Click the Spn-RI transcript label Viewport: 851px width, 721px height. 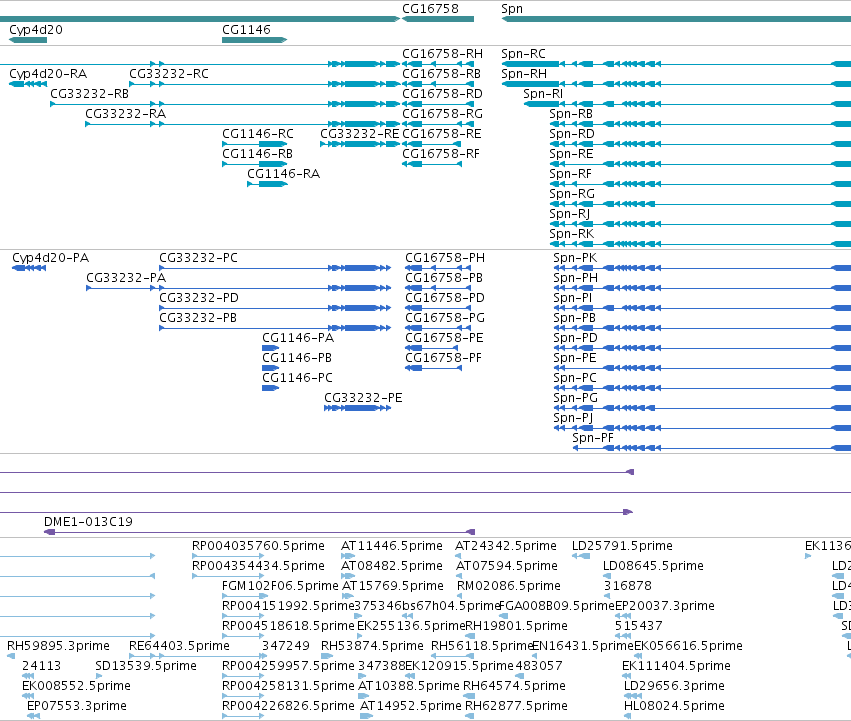(x=543, y=94)
